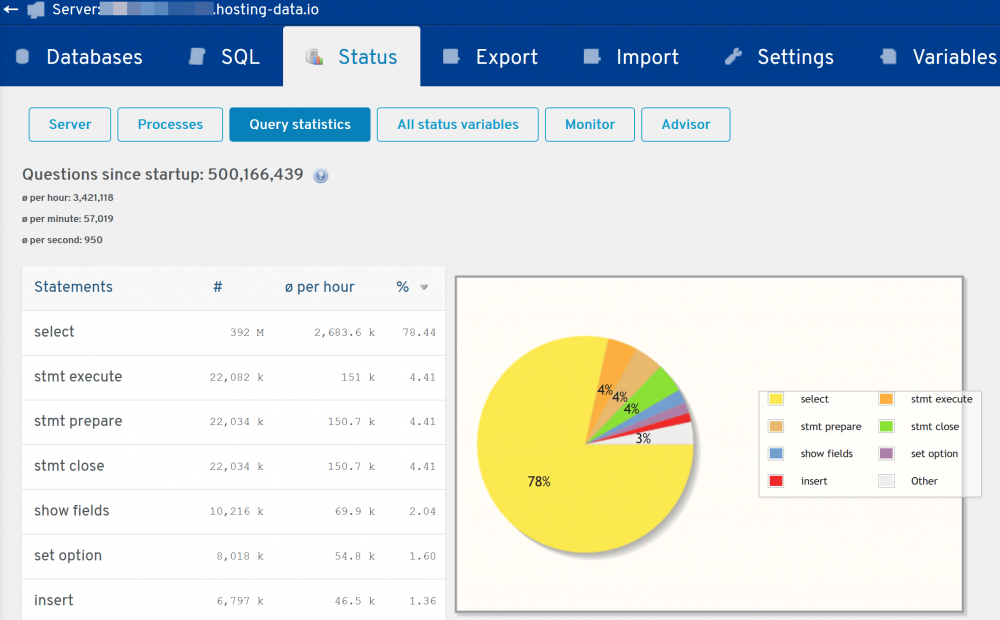Screen dimensions: 1000x620
Task: Click the back arrow in the top bar
Action: click(11, 10)
